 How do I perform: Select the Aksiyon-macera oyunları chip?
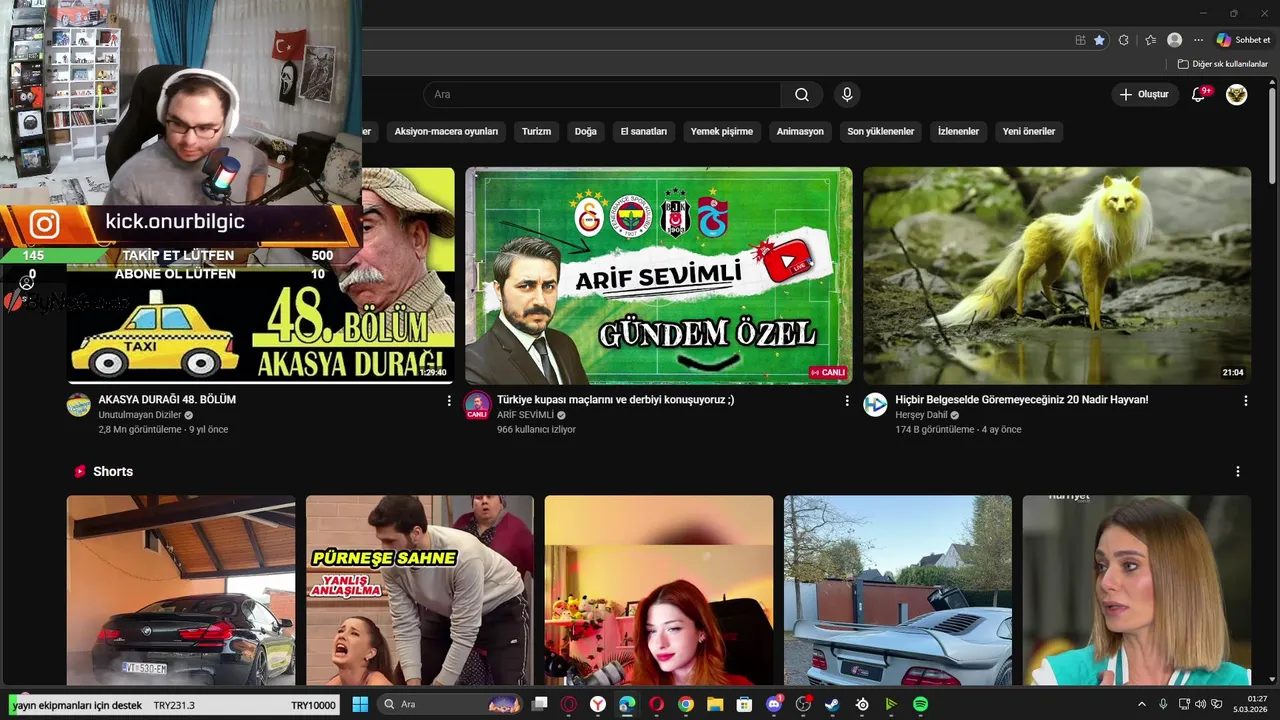coord(446,131)
